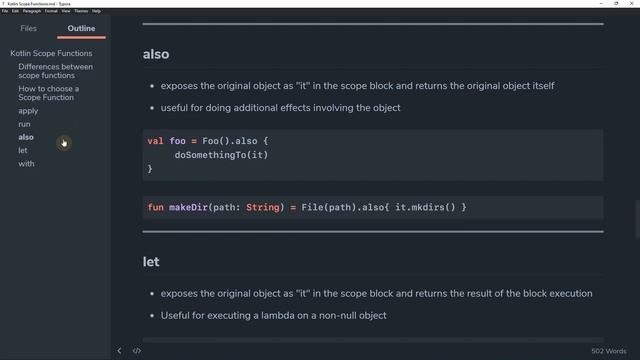640x360 pixels.
Task: Click the Typora app icon in title bar
Action: click(3, 4)
